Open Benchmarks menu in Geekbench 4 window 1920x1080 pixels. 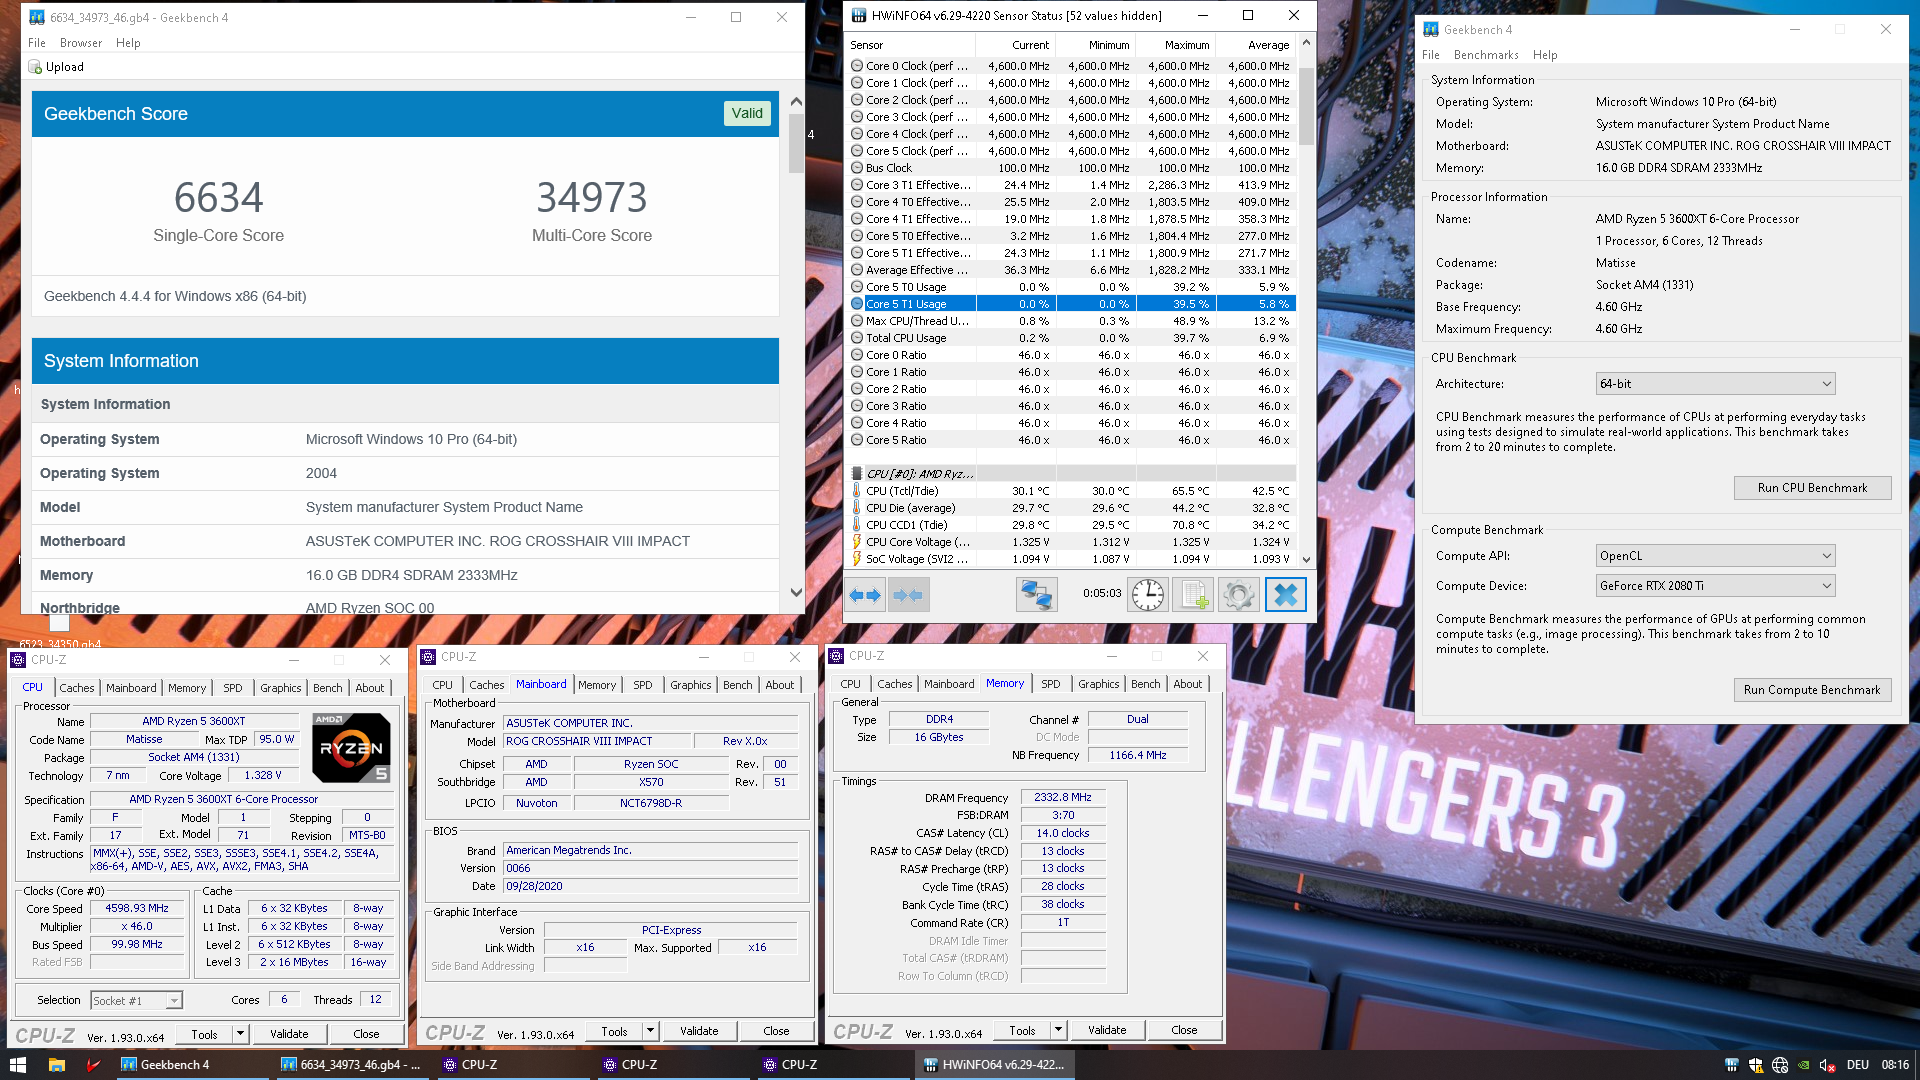pos(1486,55)
